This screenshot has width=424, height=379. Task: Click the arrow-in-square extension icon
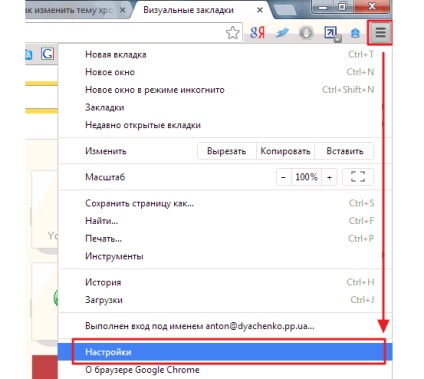click(x=332, y=33)
